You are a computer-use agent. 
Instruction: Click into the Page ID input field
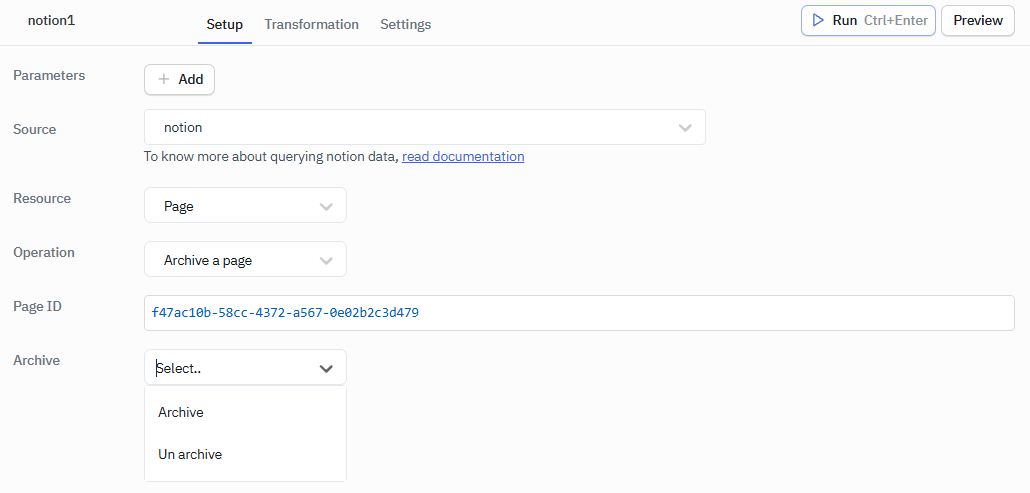(580, 313)
